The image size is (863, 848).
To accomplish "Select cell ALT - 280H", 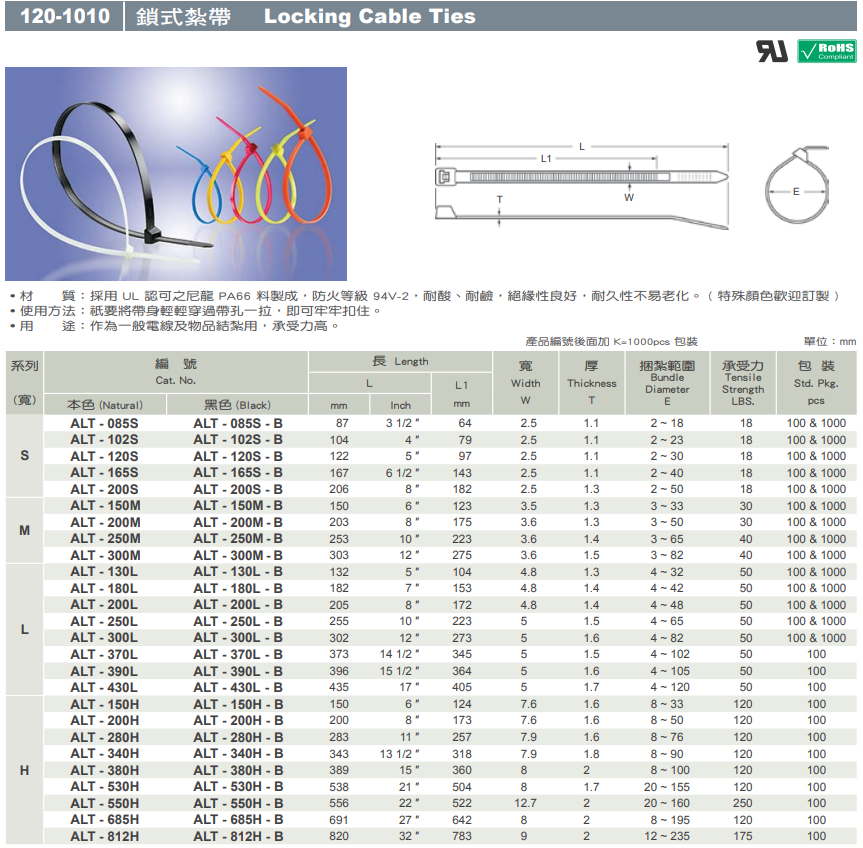I will (x=105, y=737).
